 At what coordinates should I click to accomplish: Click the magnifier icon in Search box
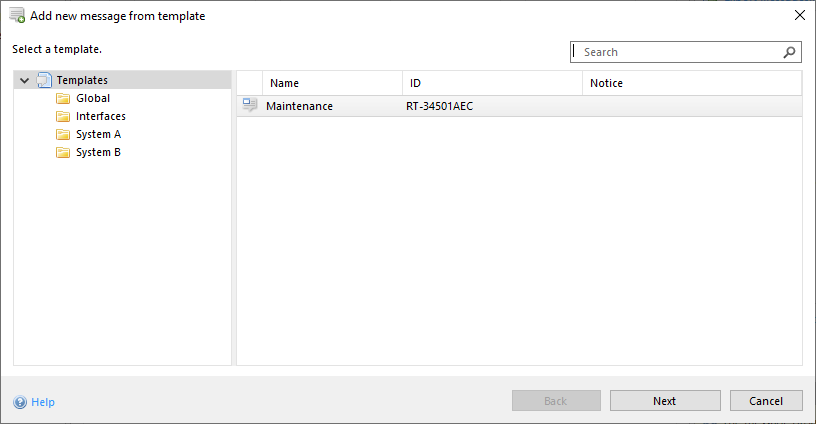tap(789, 52)
